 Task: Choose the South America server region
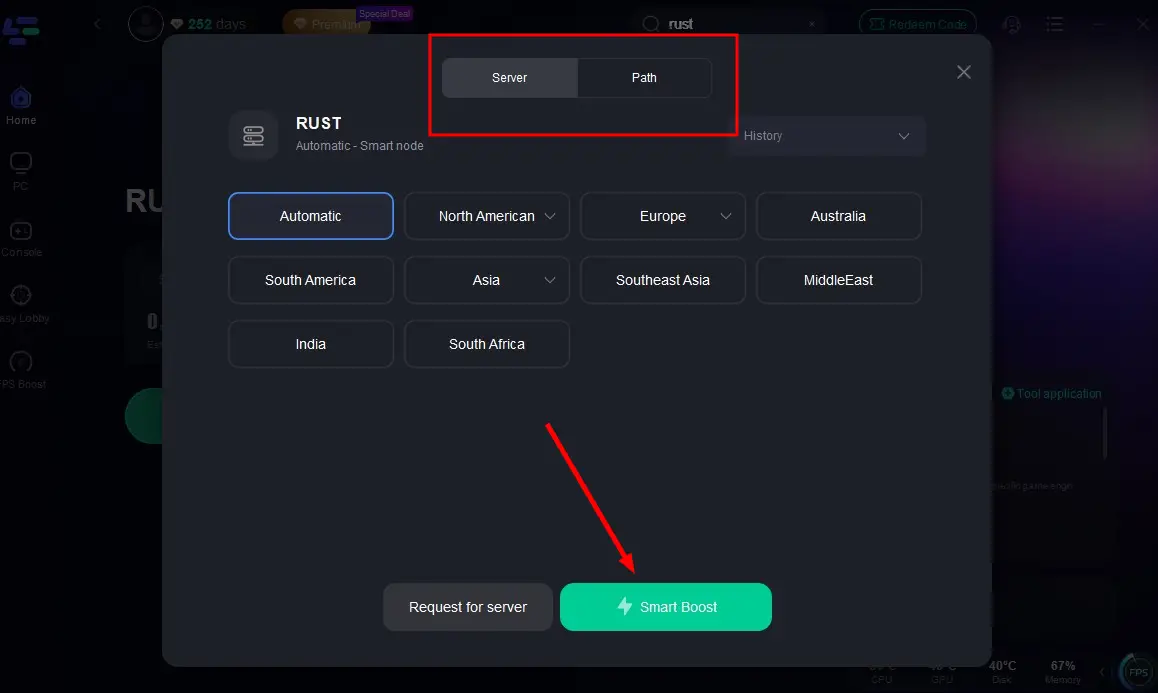[x=311, y=280]
